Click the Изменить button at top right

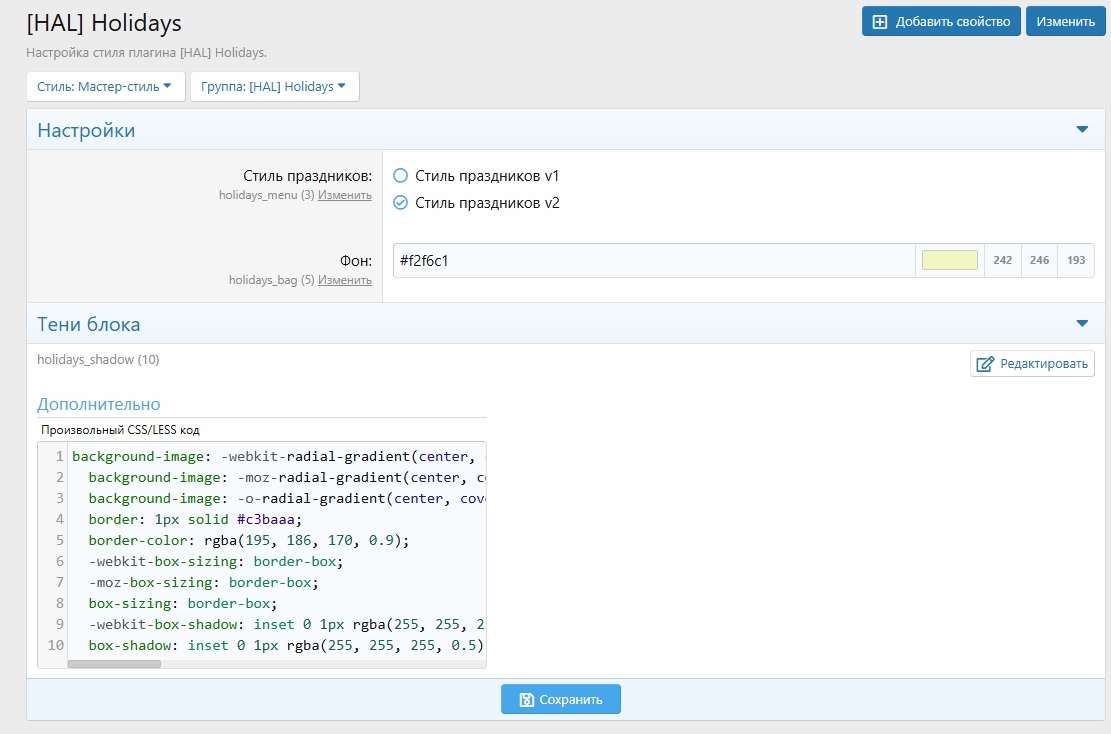[x=1065, y=22]
